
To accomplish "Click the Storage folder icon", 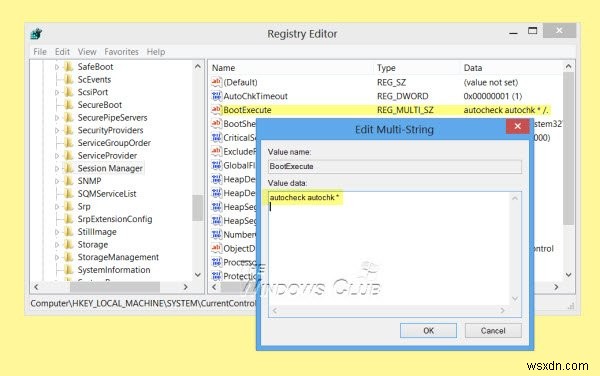I will coord(69,244).
